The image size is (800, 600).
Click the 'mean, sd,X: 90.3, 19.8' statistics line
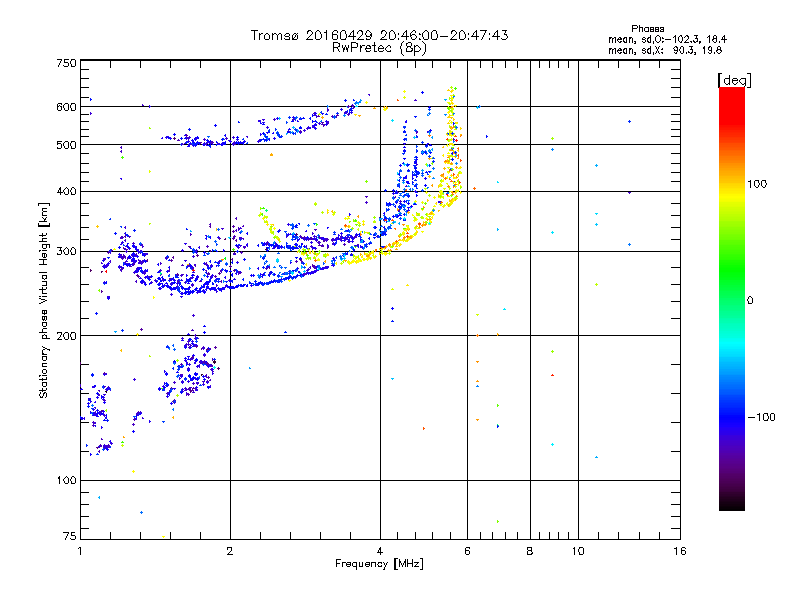click(665, 50)
